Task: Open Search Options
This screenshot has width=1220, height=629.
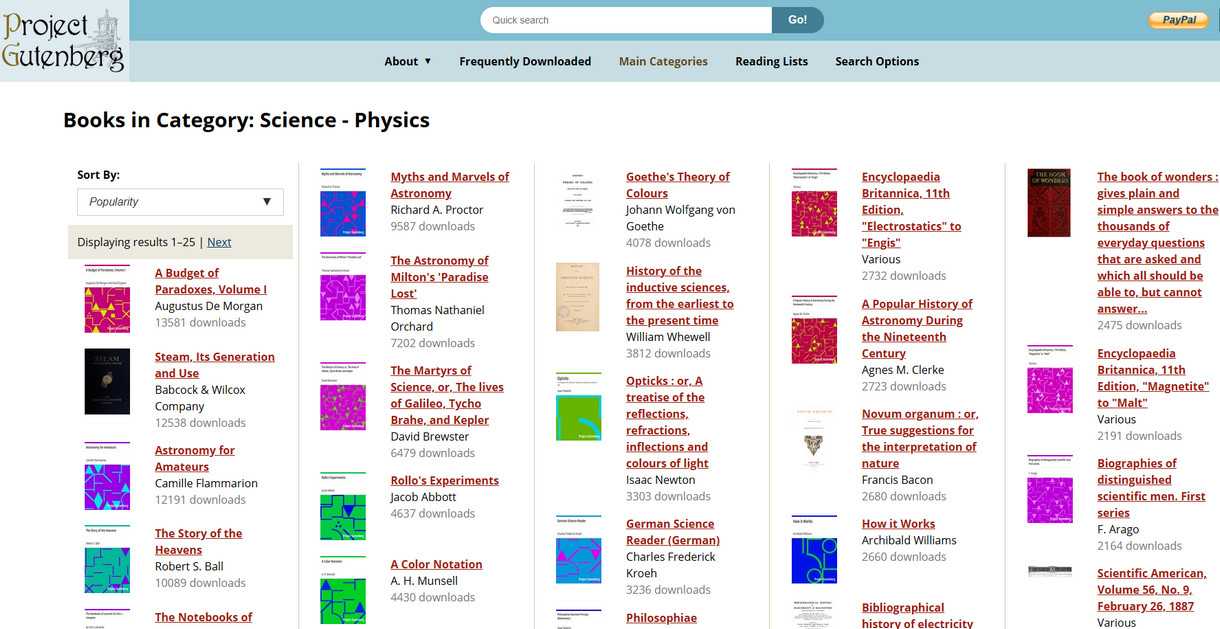Action: coord(877,61)
